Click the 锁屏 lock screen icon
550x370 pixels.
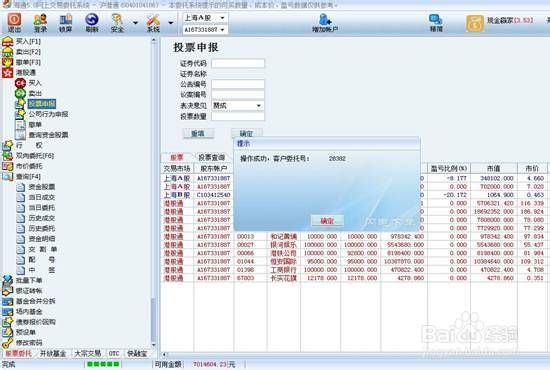66,22
